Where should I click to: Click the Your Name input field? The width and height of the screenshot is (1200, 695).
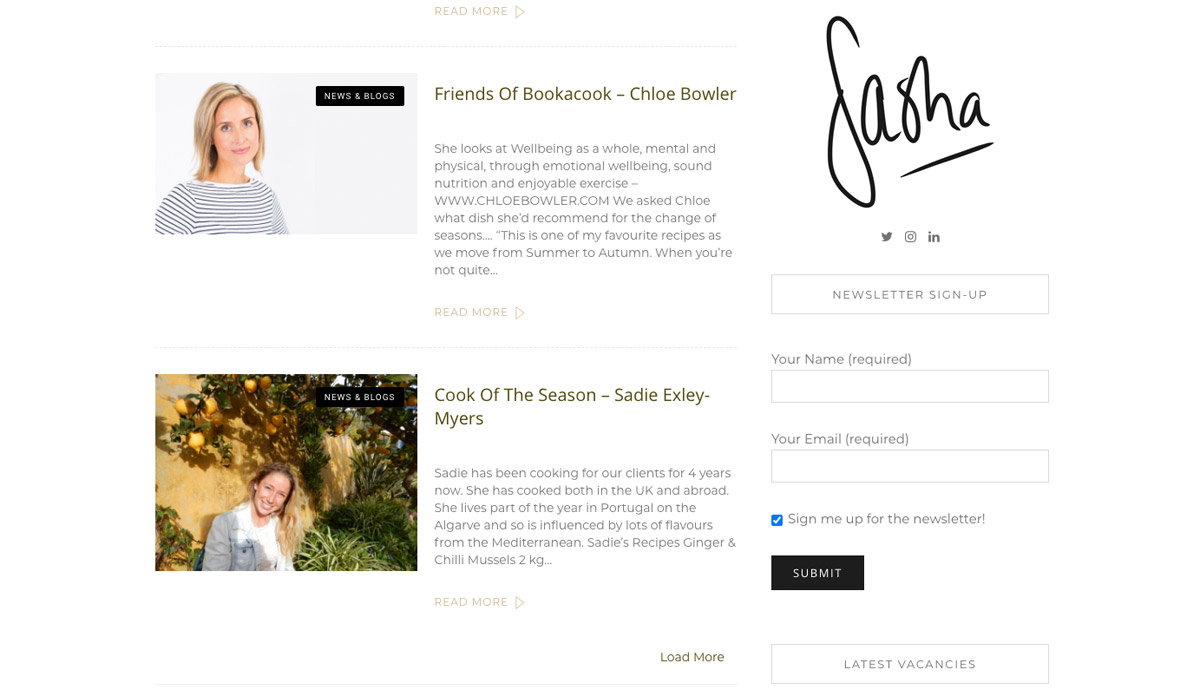[x=910, y=386]
